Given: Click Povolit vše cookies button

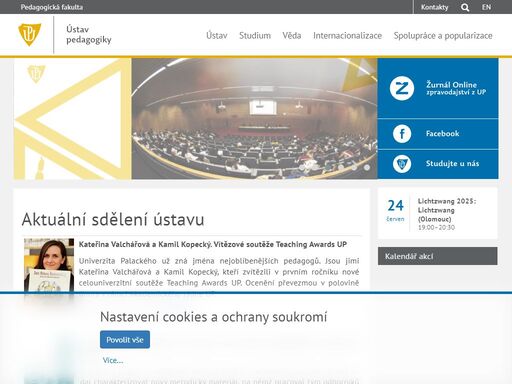Looking at the screenshot, I should [125, 340].
